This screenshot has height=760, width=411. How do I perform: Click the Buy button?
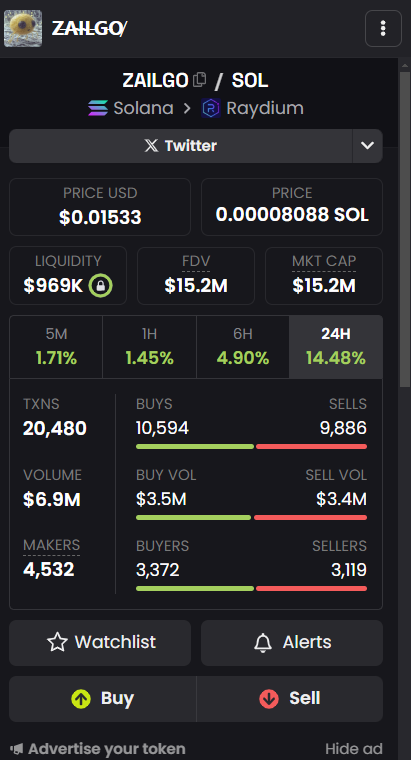pos(103,699)
